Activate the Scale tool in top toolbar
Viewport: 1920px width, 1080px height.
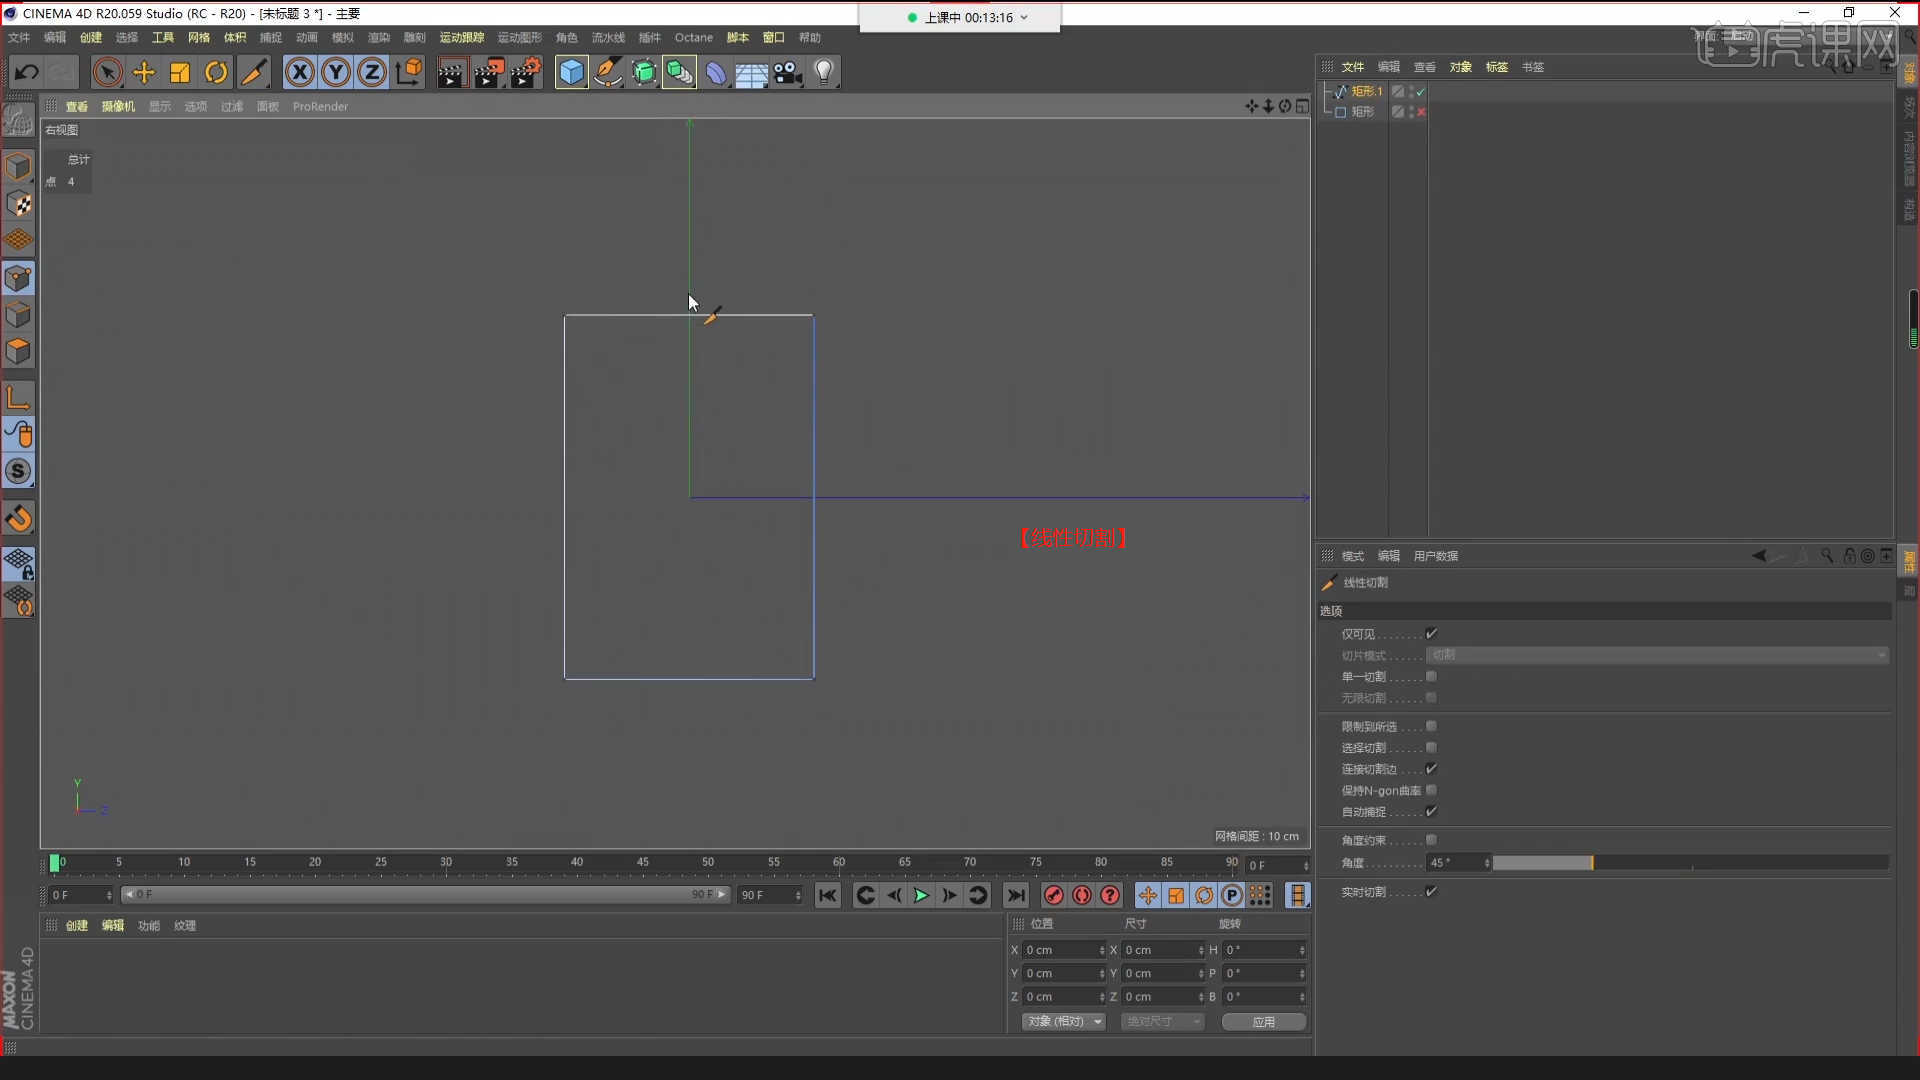180,72
